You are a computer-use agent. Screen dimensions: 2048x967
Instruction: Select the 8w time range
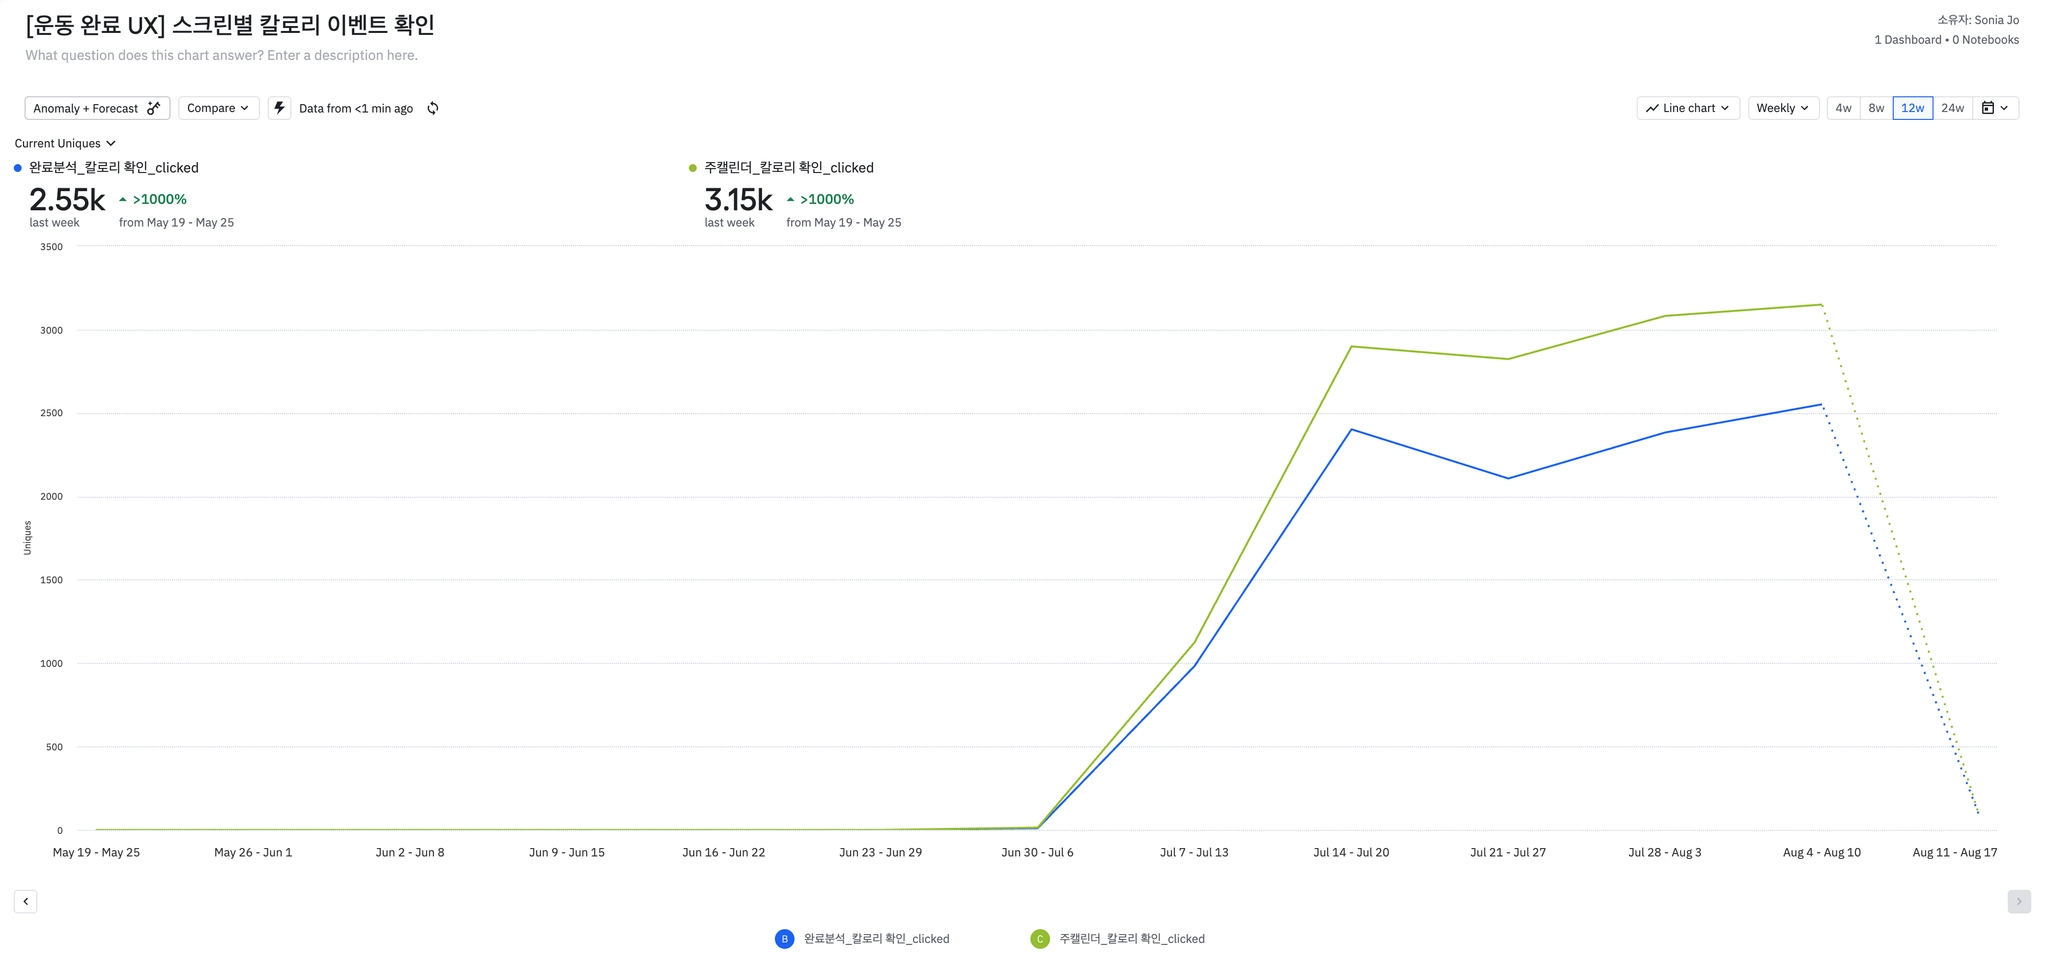pos(1876,108)
